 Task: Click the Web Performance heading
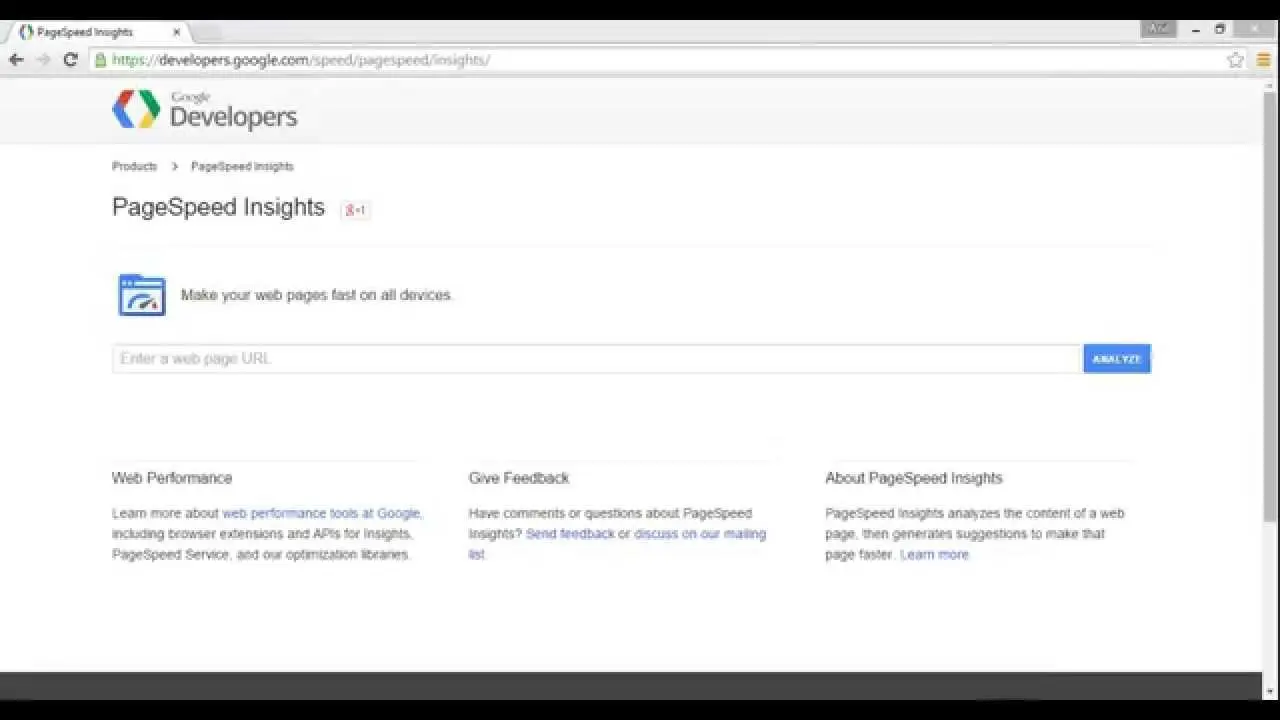pyautogui.click(x=172, y=478)
